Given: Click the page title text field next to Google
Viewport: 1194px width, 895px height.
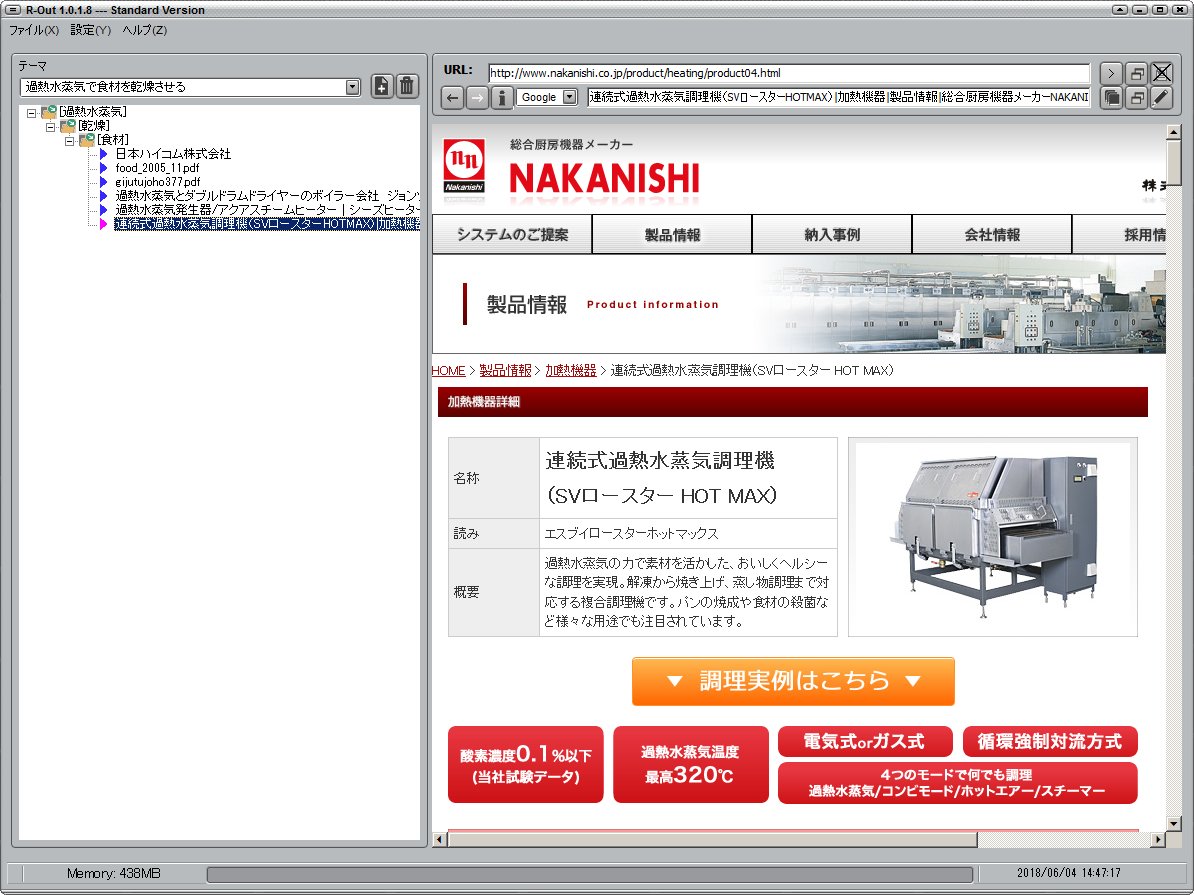Looking at the screenshot, I should tap(838, 97).
